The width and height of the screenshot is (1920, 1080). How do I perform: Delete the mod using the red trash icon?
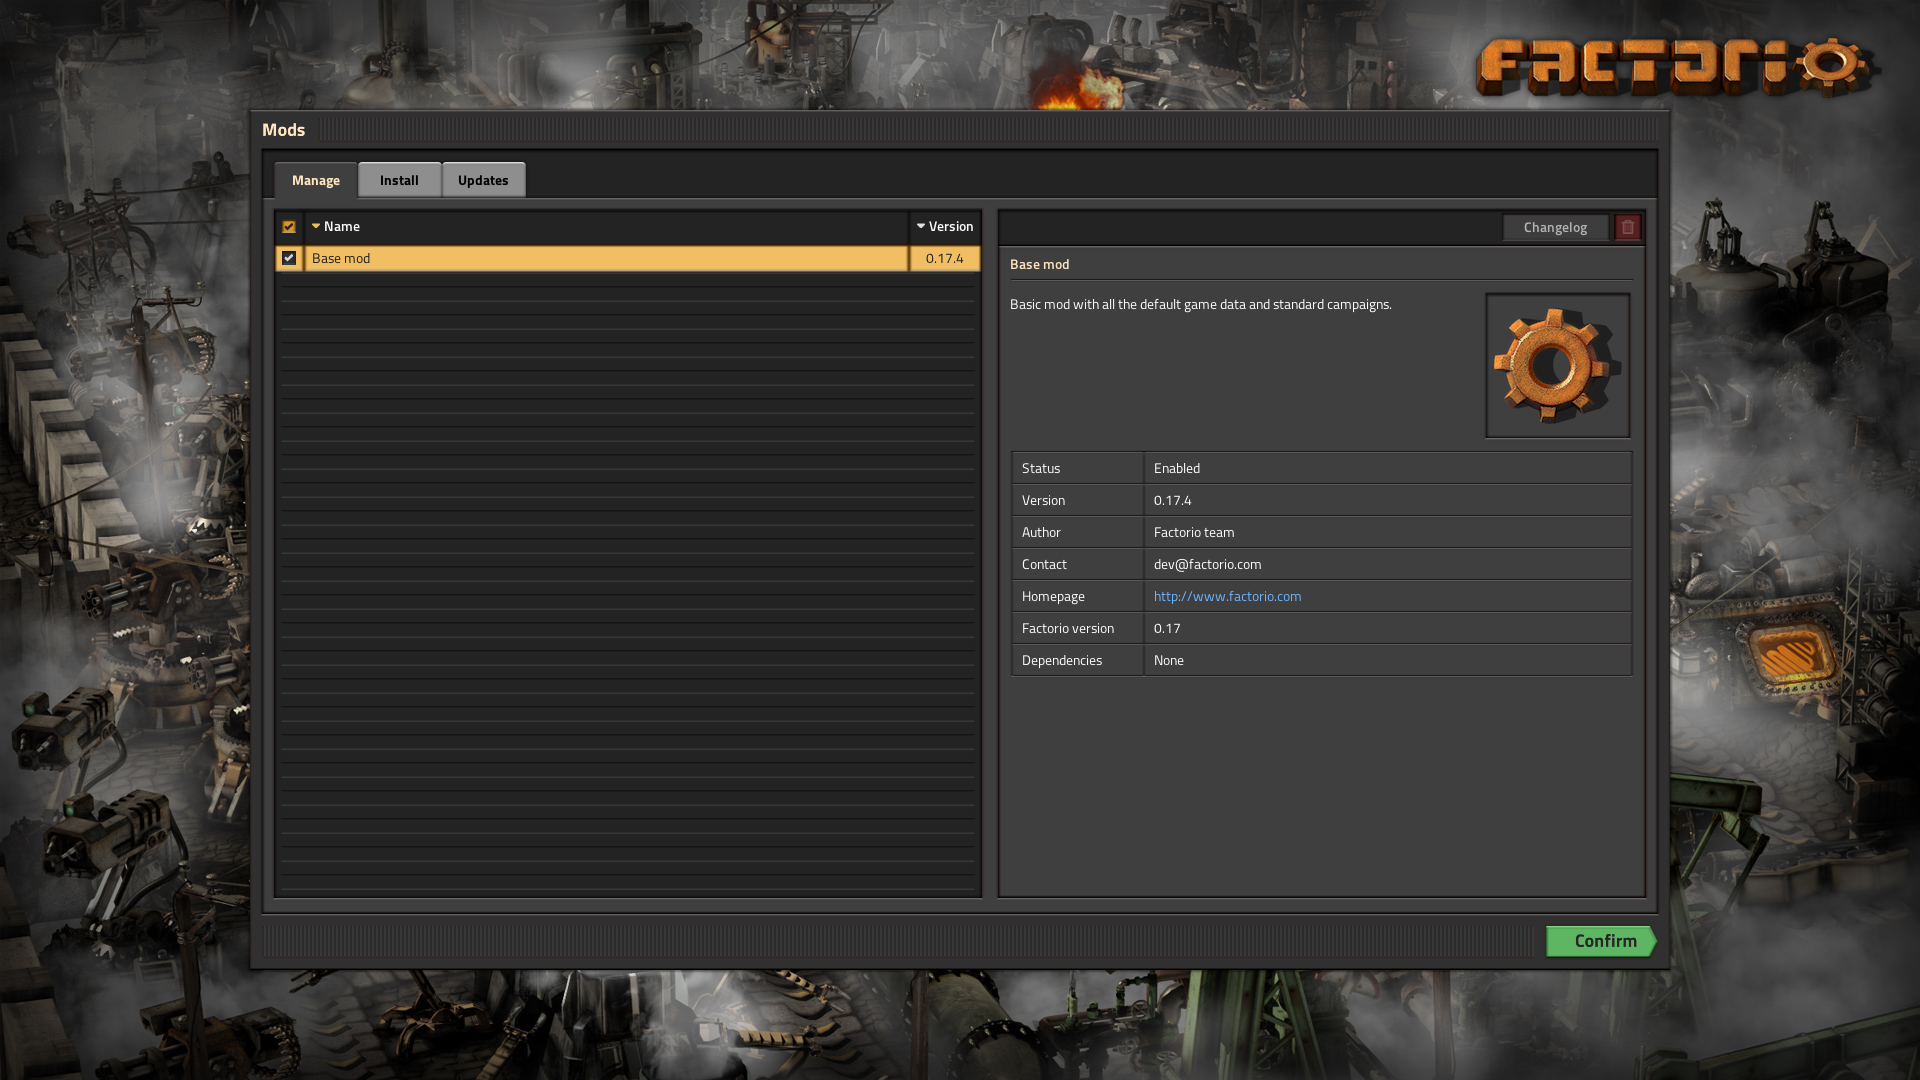click(1627, 227)
